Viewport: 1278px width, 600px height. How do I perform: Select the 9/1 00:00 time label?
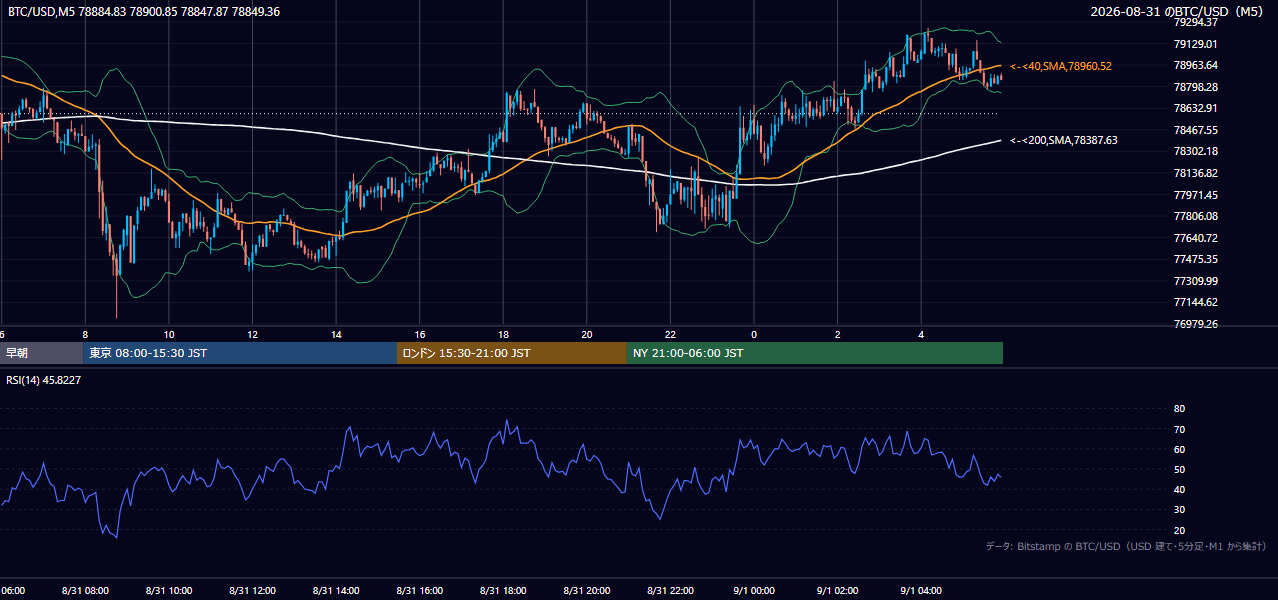[754, 591]
